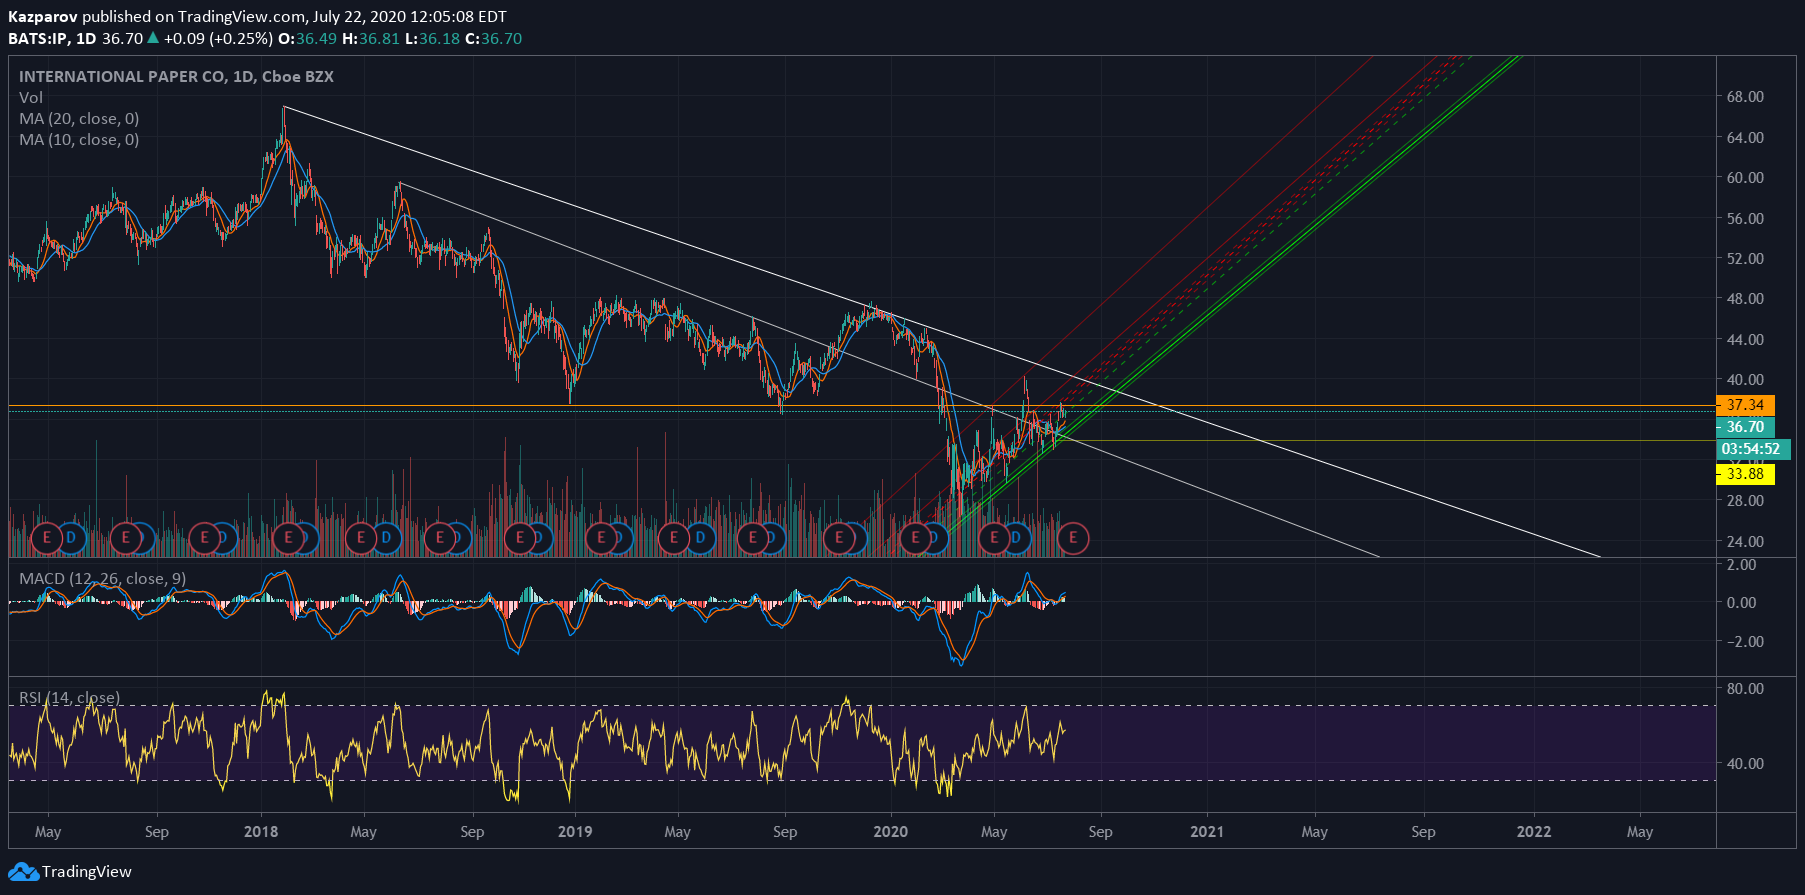This screenshot has width=1805, height=895.
Task: Click the yellow 33.88 price label
Action: pyautogui.click(x=1745, y=474)
